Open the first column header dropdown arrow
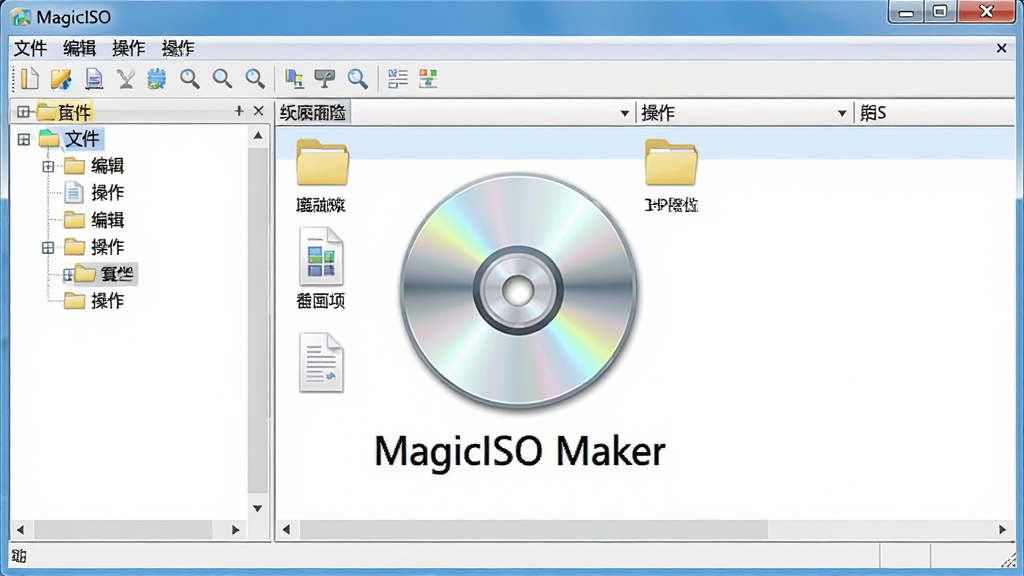 coord(624,114)
